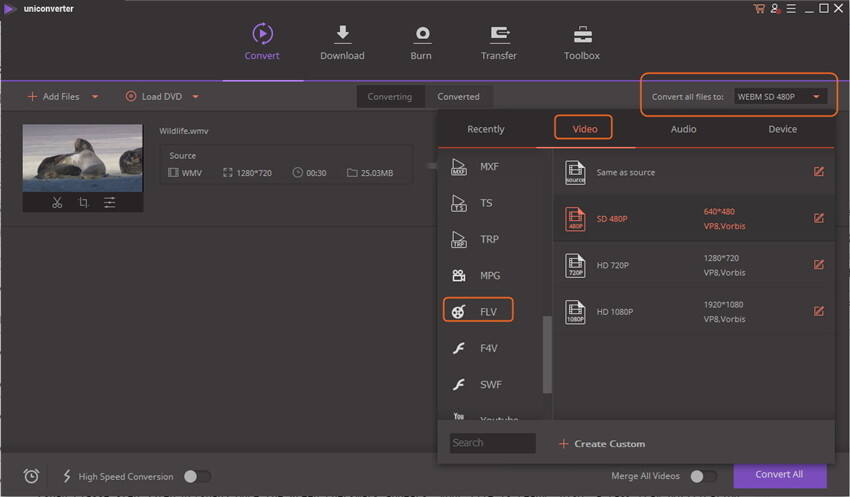Click Create Custom
This screenshot has height=497, width=850.
[x=602, y=443]
